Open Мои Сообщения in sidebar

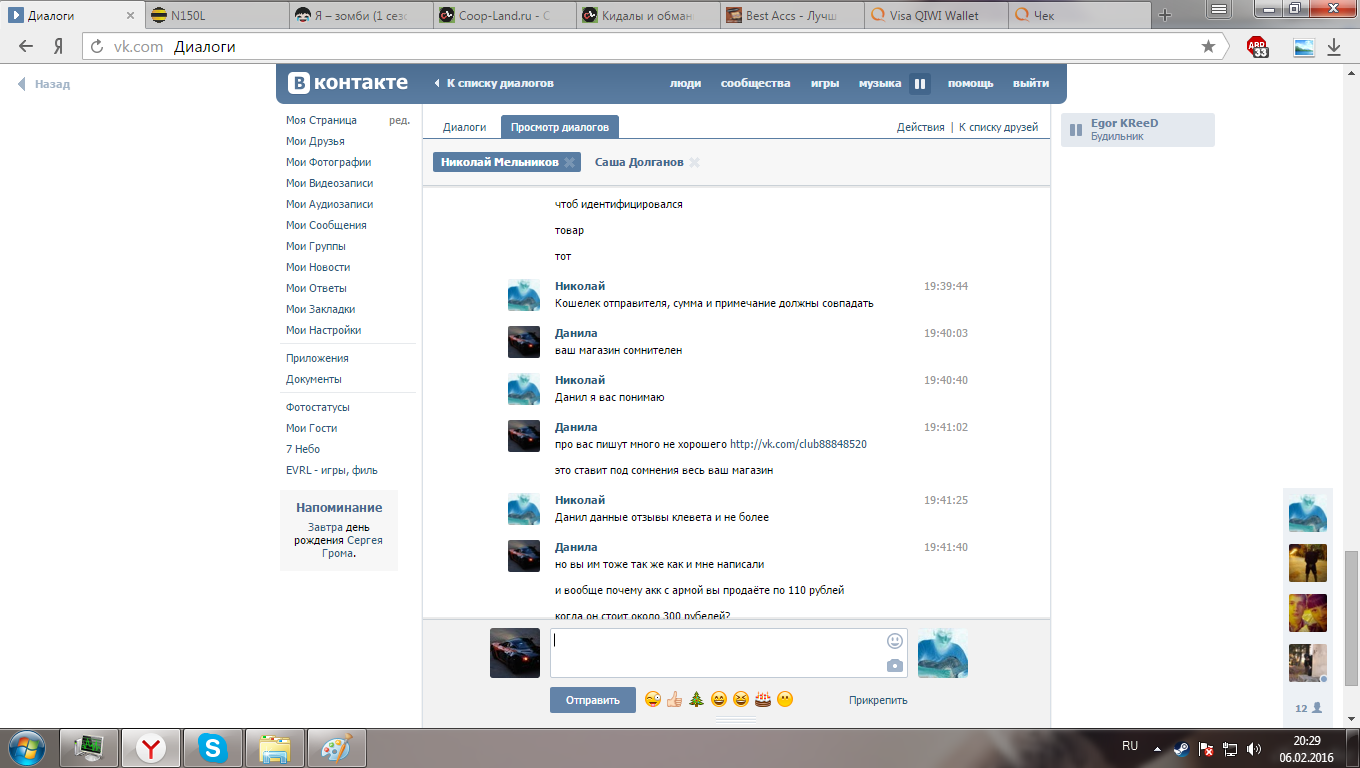tap(326, 225)
